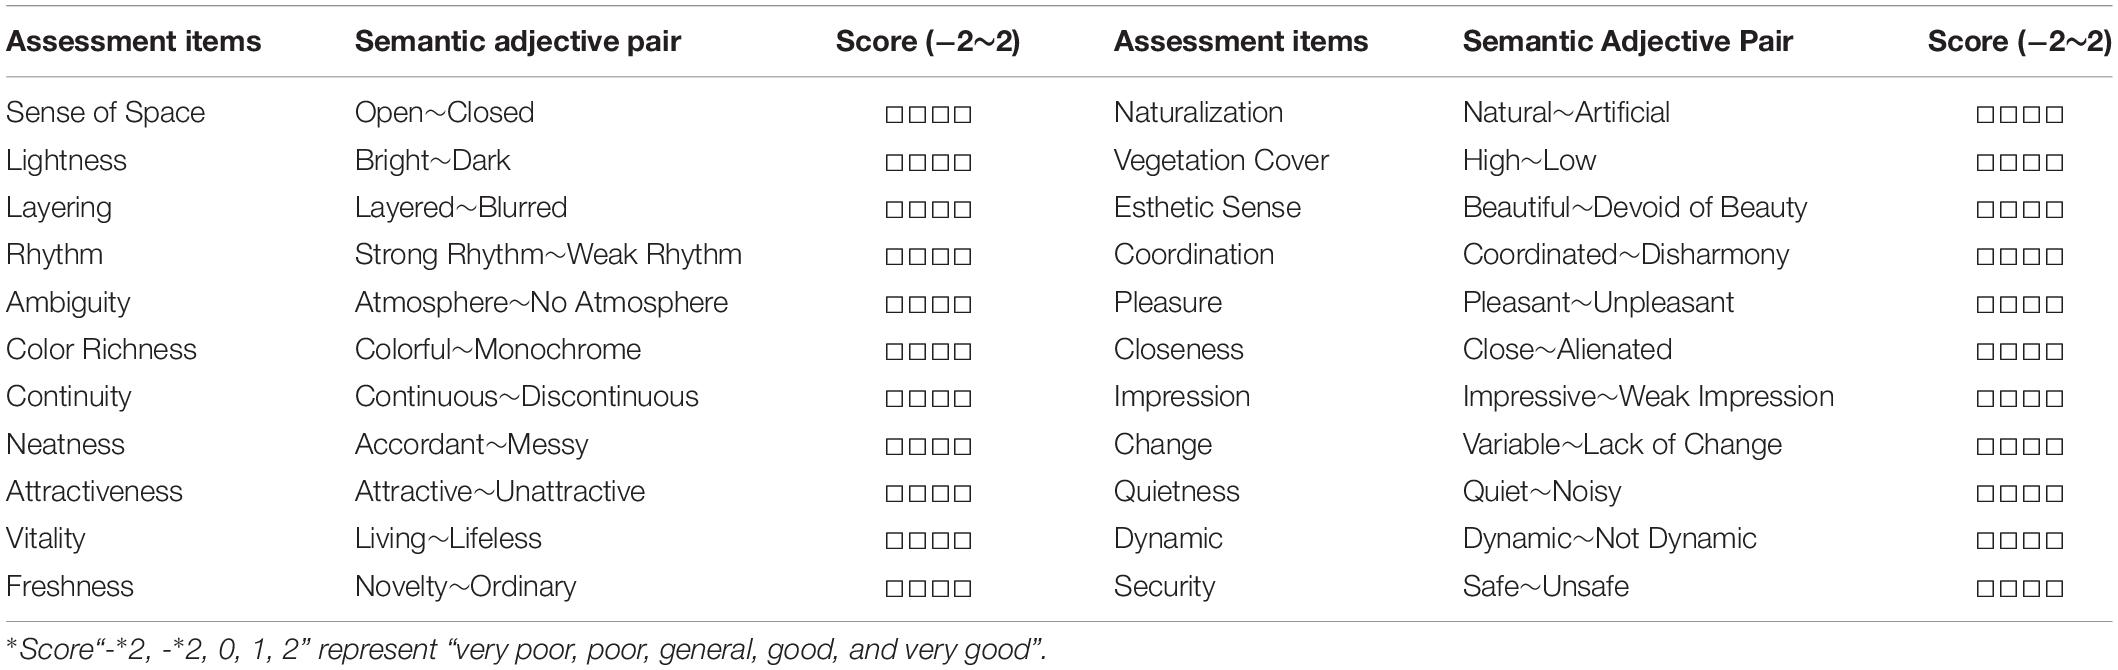The image size is (2118, 670).
Task: Check the first score box for Sense of Space
Action: [x=895, y=114]
